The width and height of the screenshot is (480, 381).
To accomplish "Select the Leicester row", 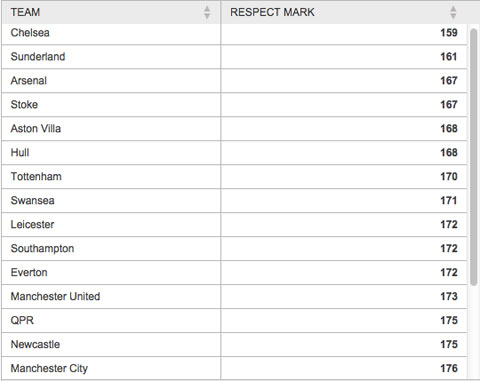I will point(234,225).
